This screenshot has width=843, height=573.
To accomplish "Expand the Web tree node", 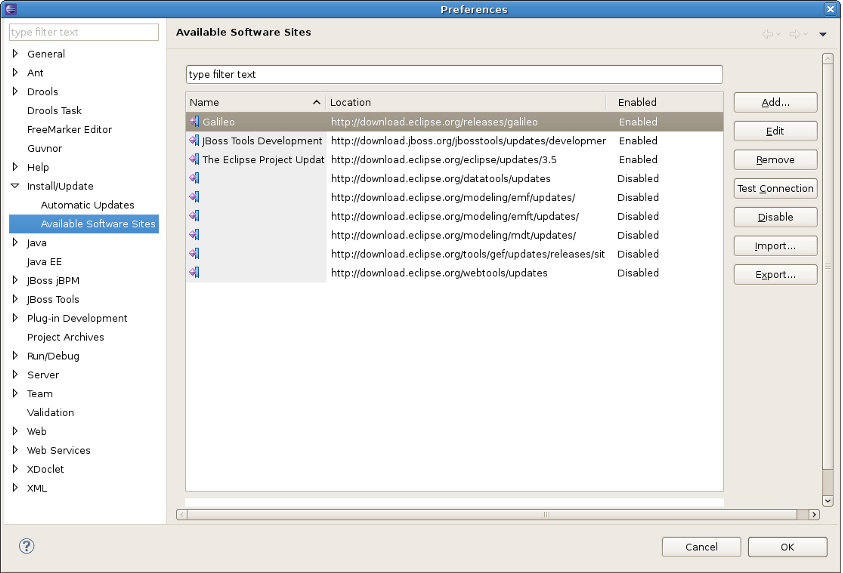I will point(15,430).
